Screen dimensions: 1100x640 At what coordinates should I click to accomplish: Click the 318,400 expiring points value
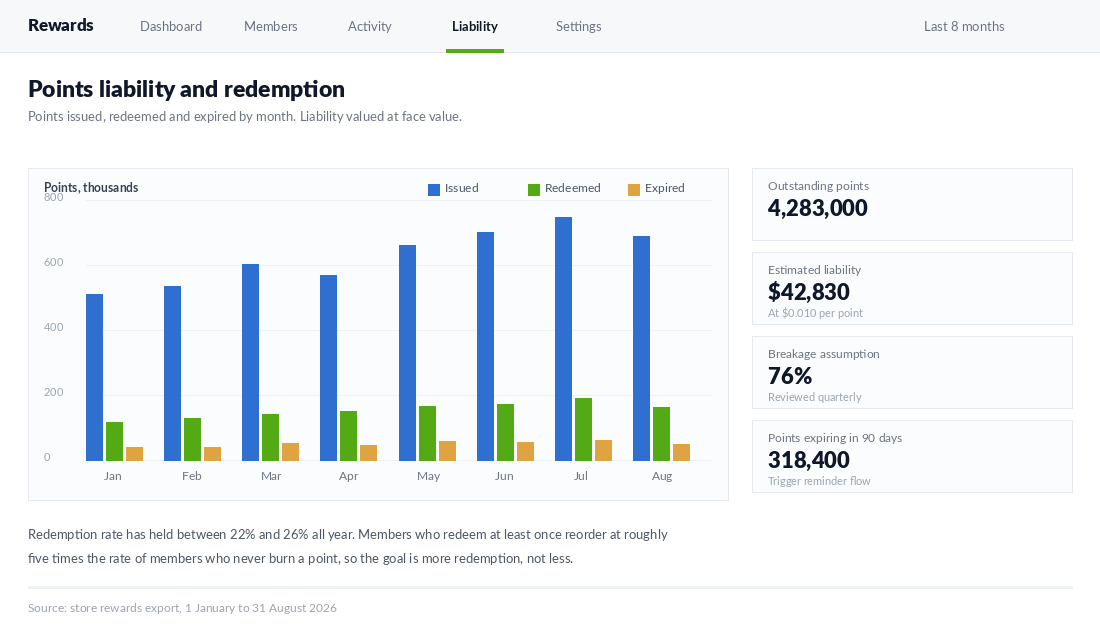click(808, 460)
